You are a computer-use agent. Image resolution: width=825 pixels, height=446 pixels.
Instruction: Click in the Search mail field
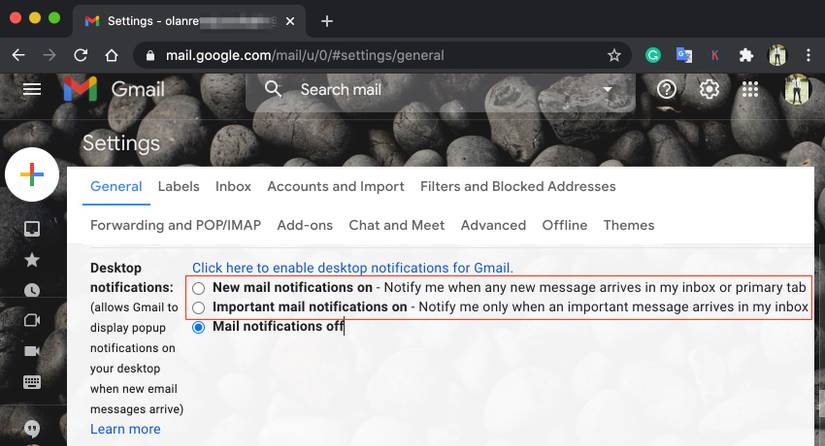click(x=441, y=89)
